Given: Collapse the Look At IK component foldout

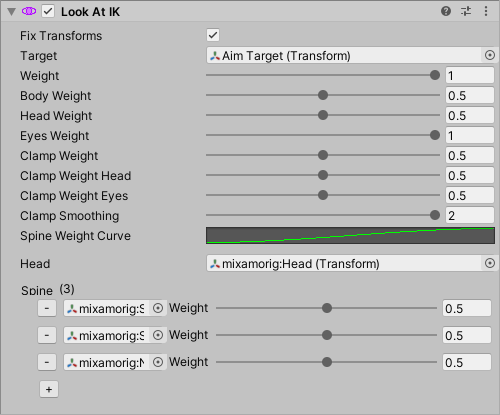Looking at the screenshot, I should pyautogui.click(x=12, y=12).
